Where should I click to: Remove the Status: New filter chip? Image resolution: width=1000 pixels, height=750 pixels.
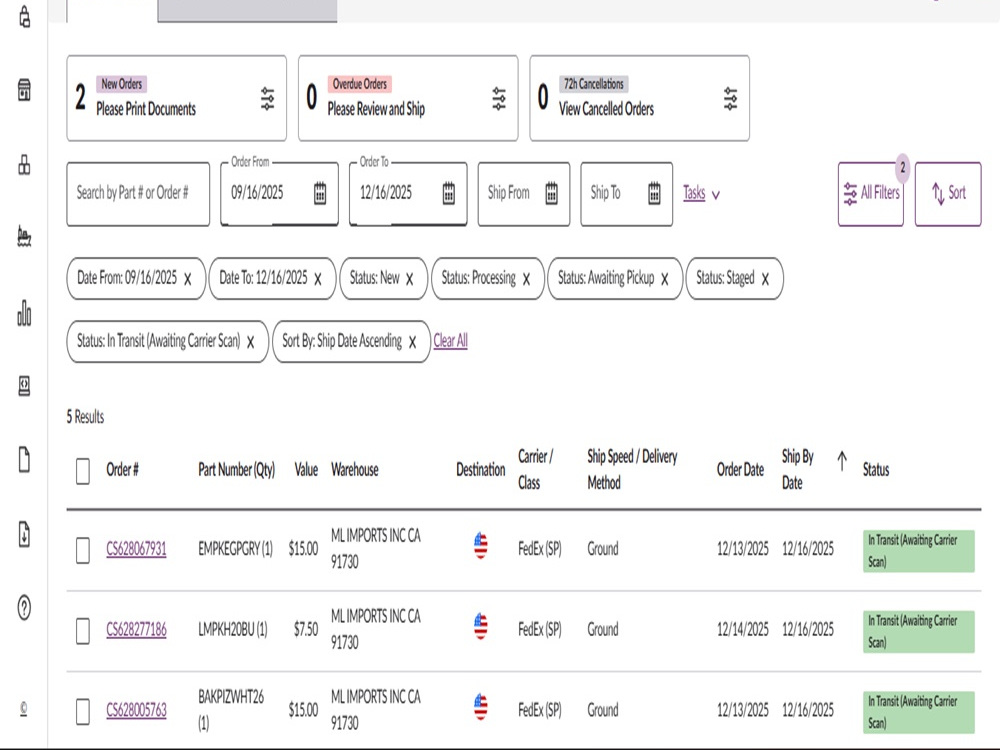[x=409, y=279]
